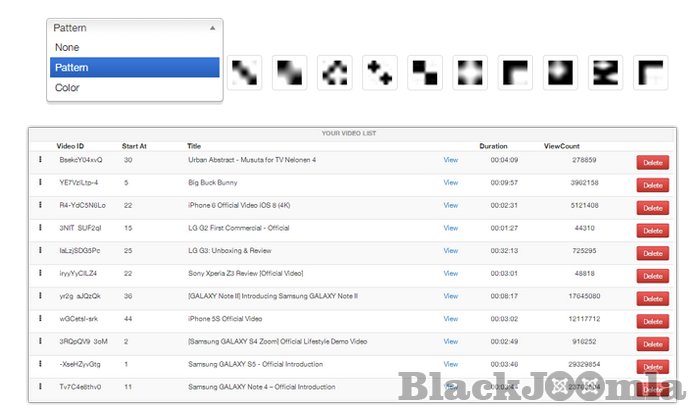Screen dimensions: 700x416
Task: Click drag handle for Urban Abstract row
Action: coord(40,160)
